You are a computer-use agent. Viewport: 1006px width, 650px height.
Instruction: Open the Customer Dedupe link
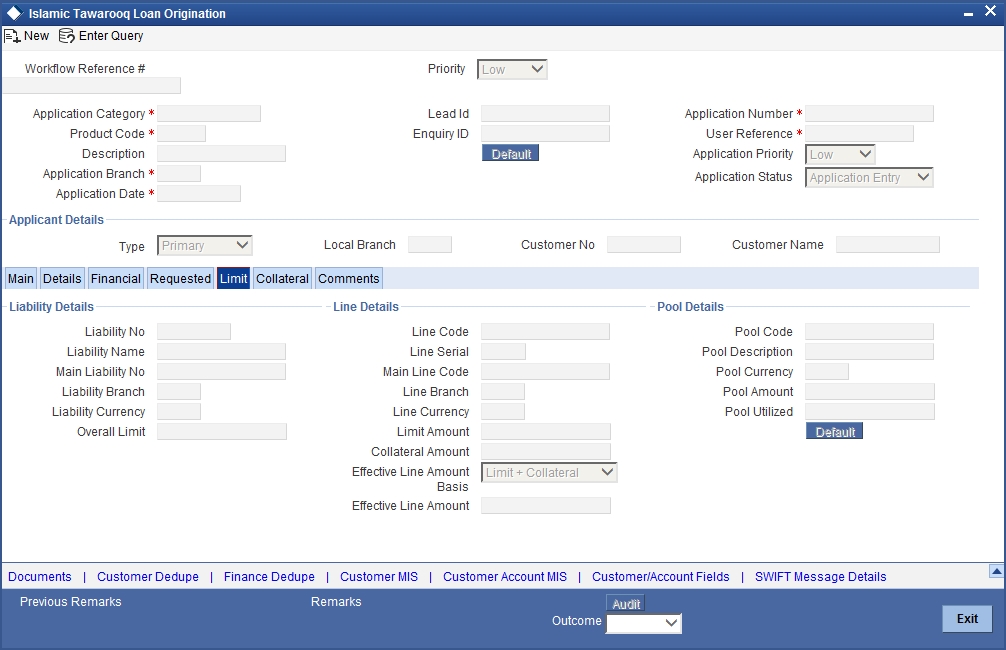click(x=148, y=577)
